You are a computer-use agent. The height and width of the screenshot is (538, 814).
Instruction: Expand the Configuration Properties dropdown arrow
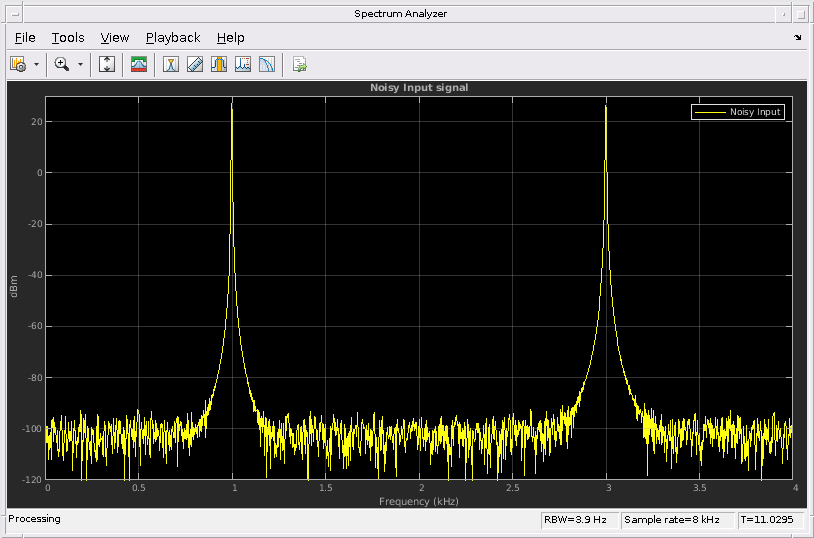(36, 64)
